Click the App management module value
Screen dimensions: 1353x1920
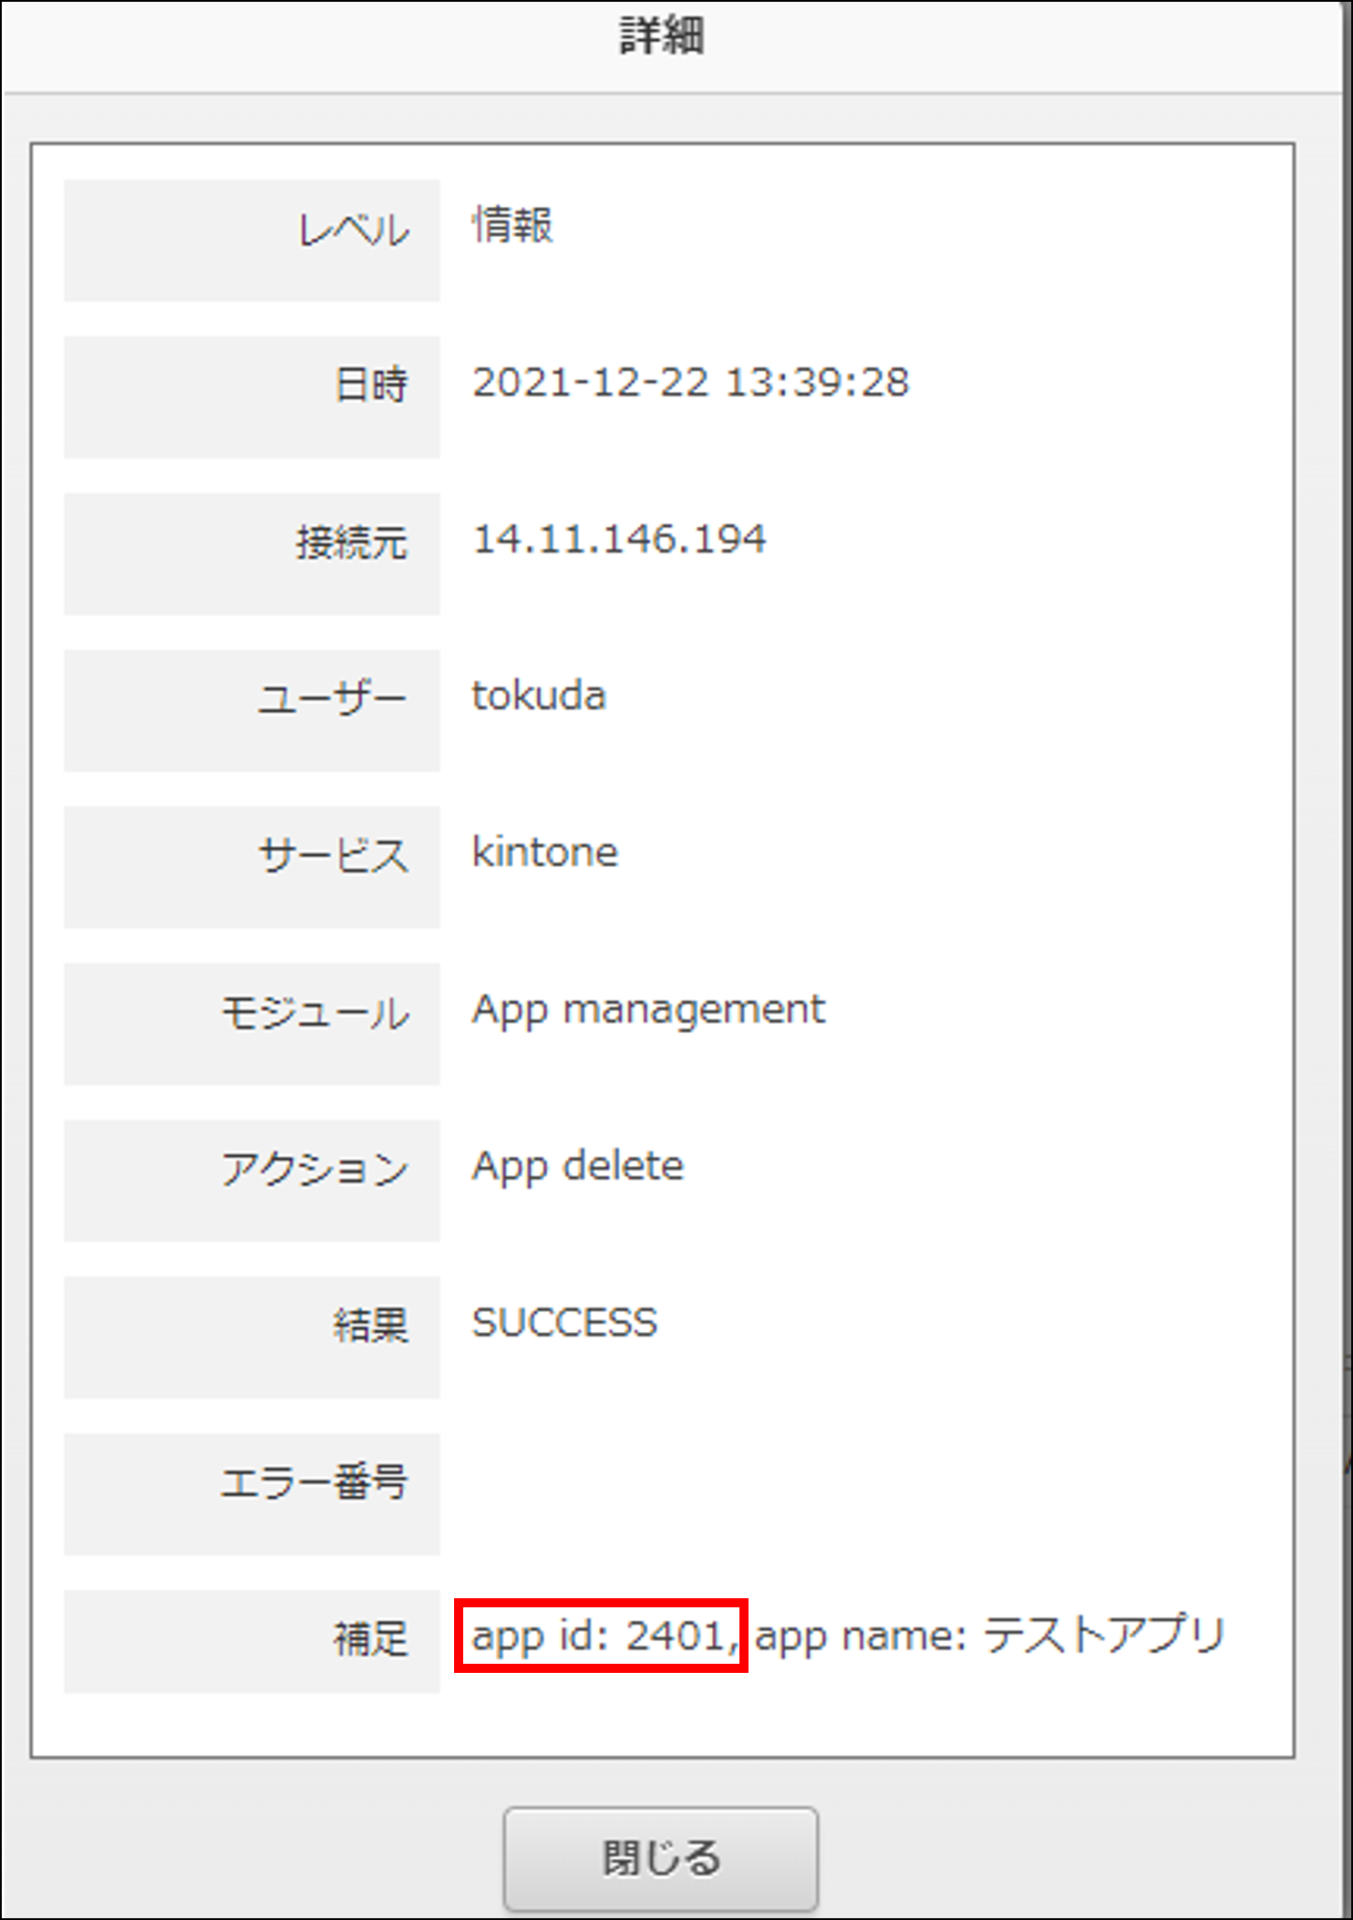coord(648,1009)
